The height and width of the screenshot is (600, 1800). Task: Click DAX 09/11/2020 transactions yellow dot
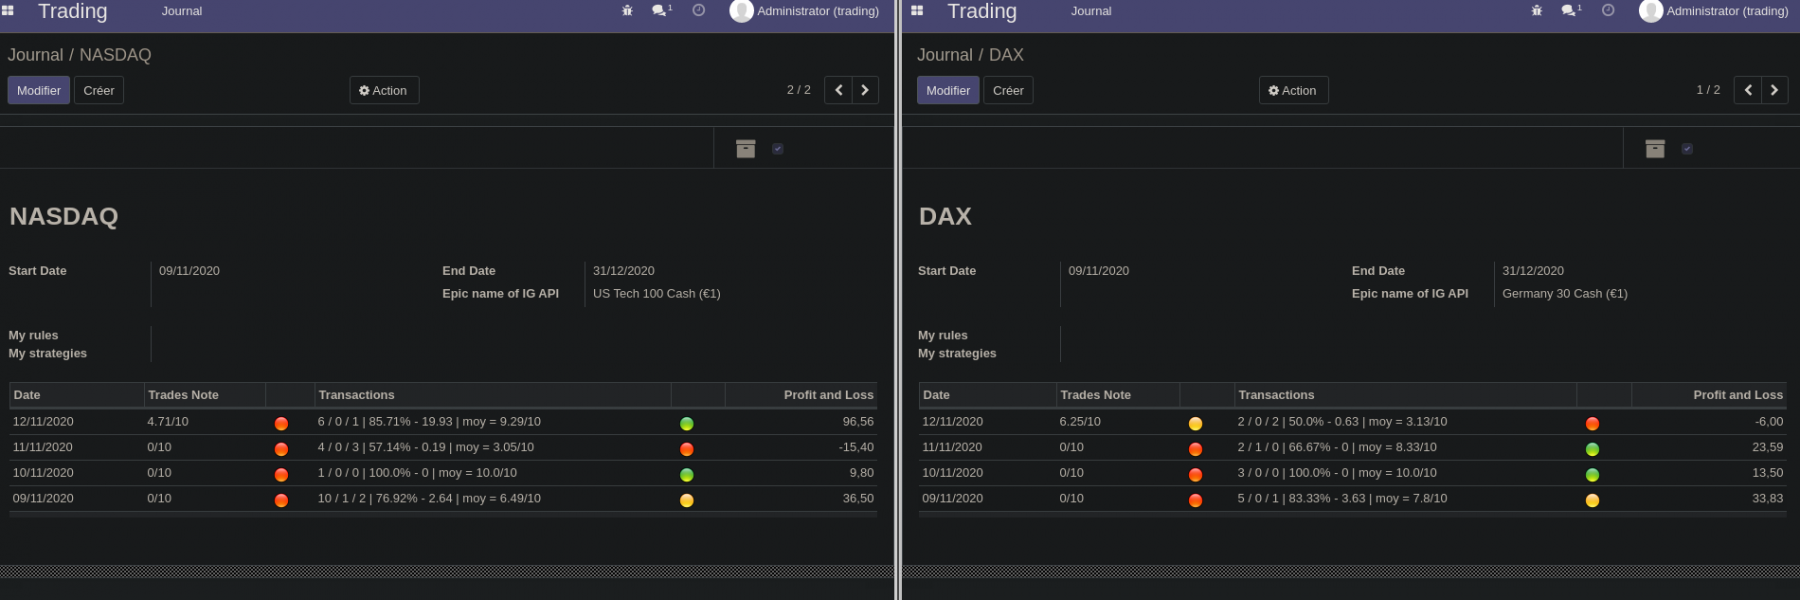[x=1592, y=500]
